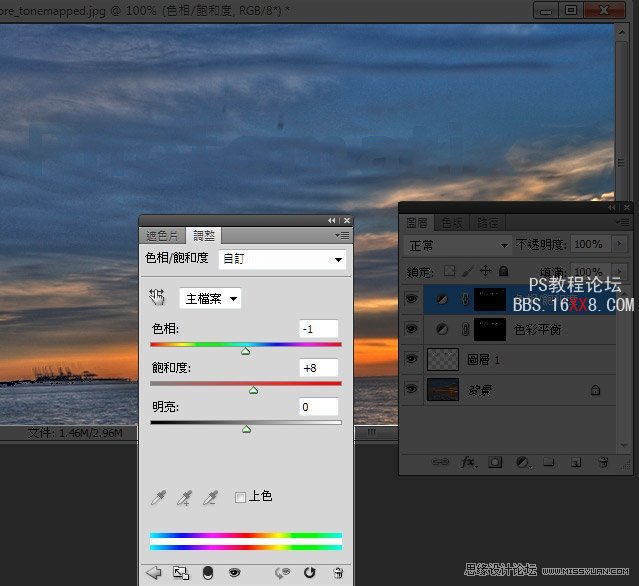Collapse layers panel double-arrow

(612, 208)
